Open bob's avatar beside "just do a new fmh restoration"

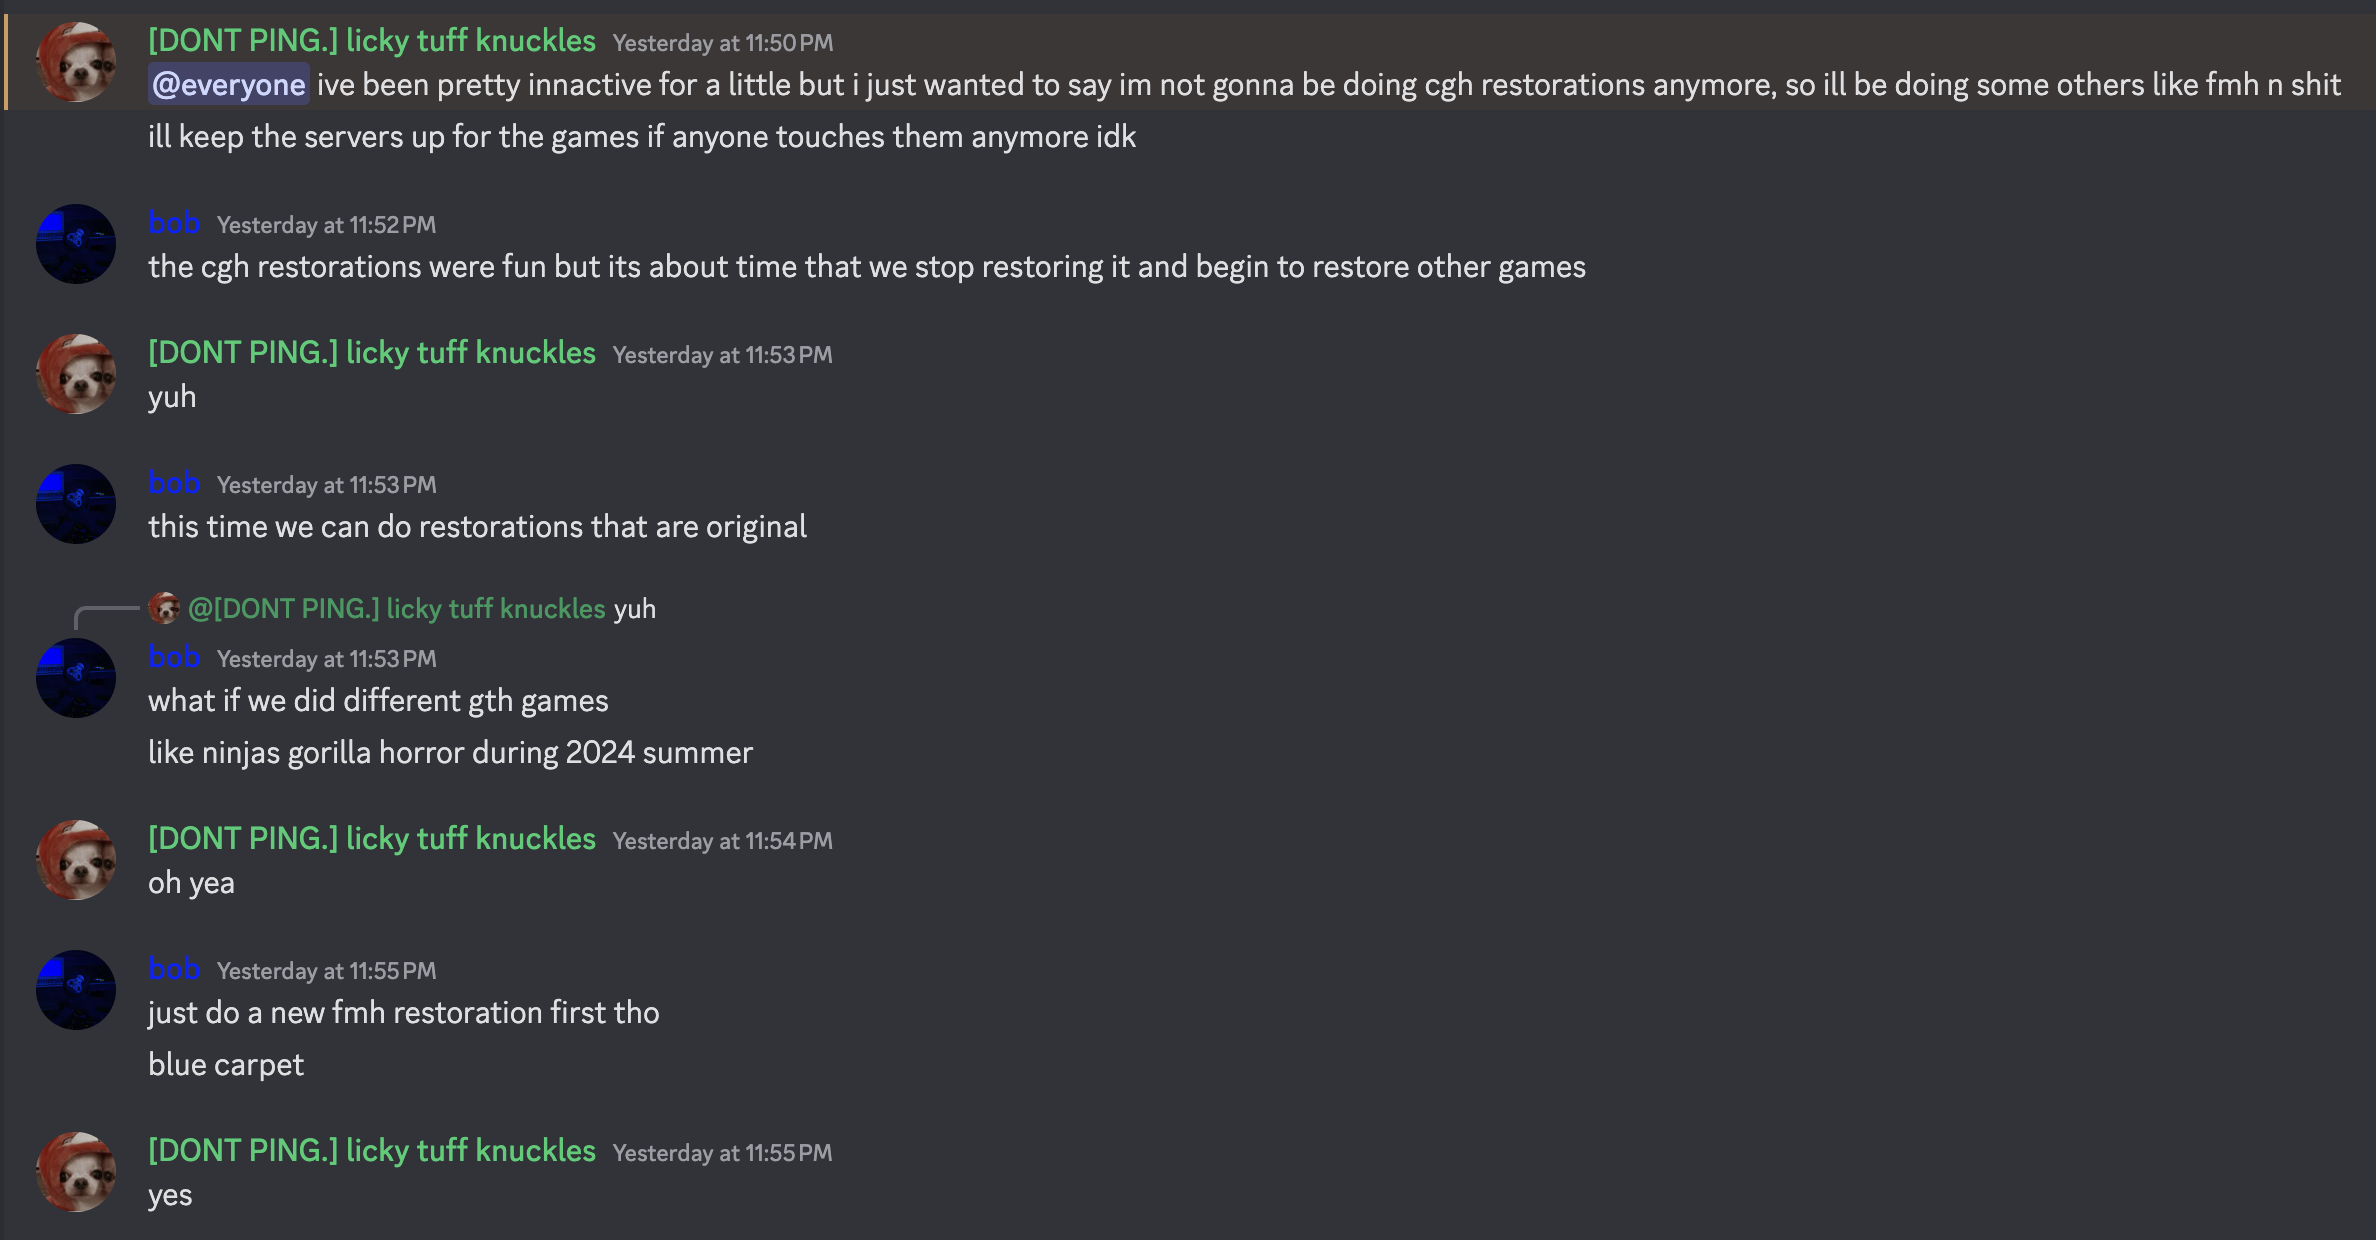76,990
